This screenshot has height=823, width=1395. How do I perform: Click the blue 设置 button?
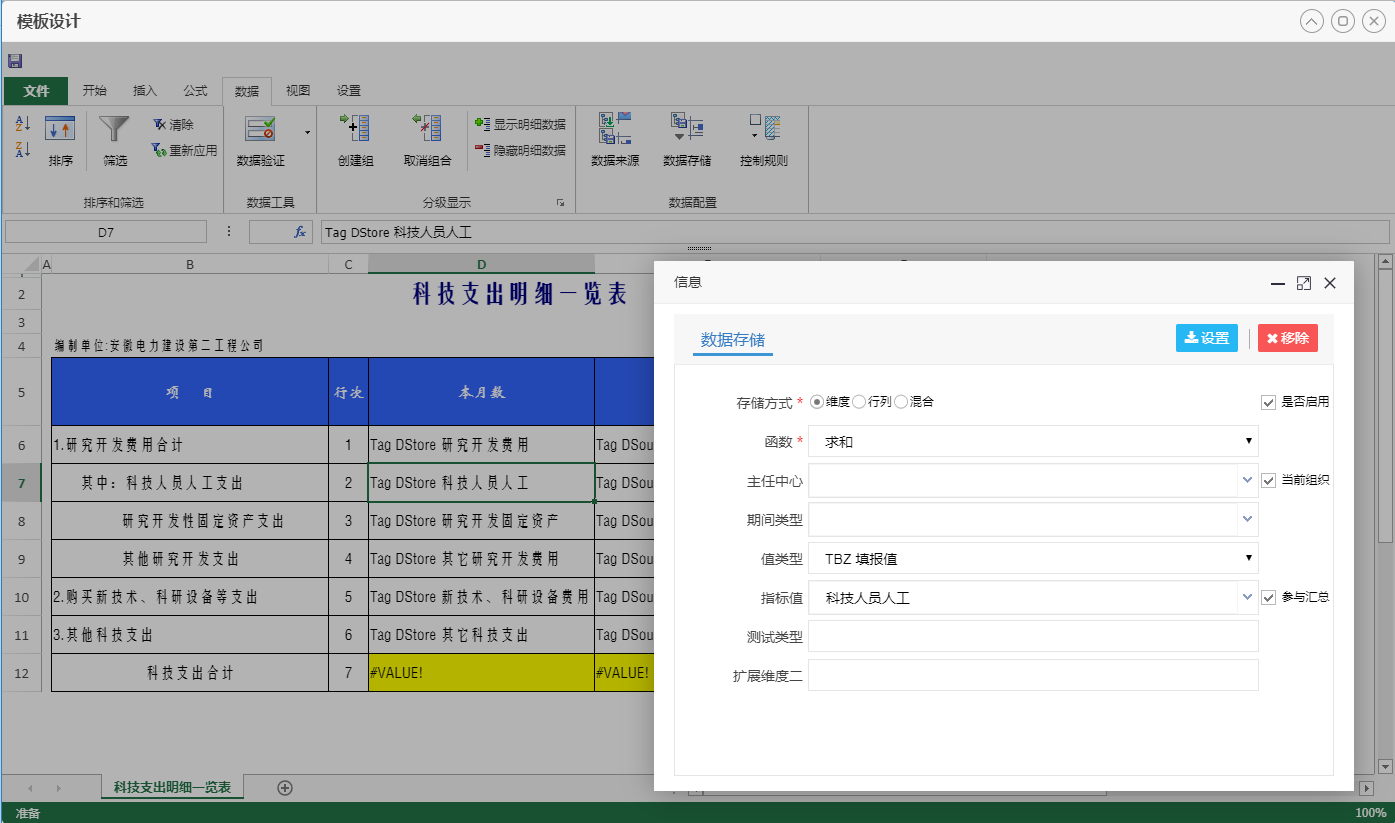[x=1207, y=338]
